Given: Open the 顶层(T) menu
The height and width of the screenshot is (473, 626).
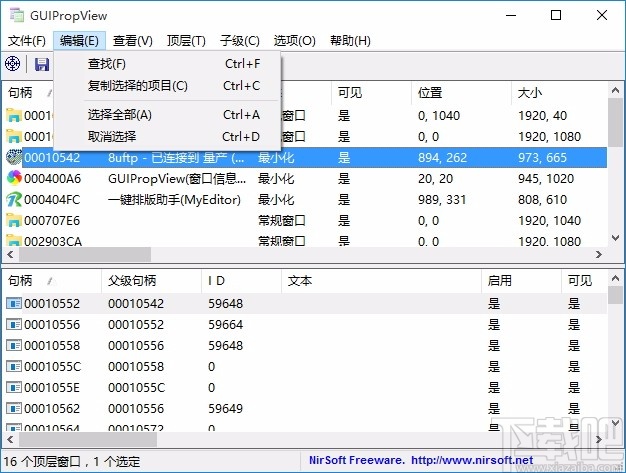Looking at the screenshot, I should pos(186,40).
